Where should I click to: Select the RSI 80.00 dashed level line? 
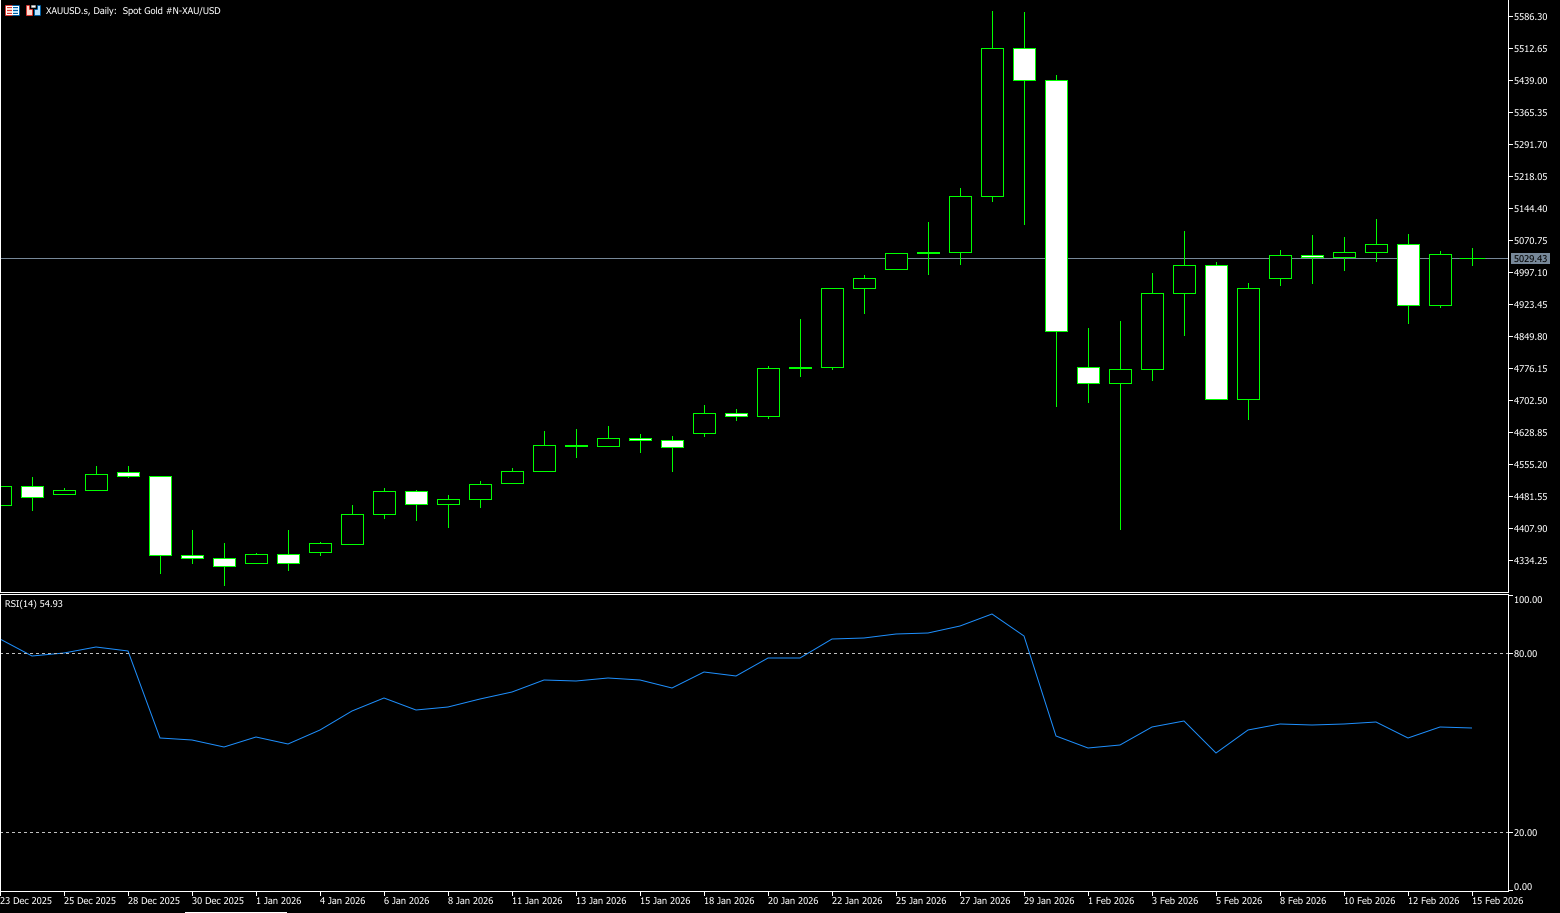click(700, 653)
